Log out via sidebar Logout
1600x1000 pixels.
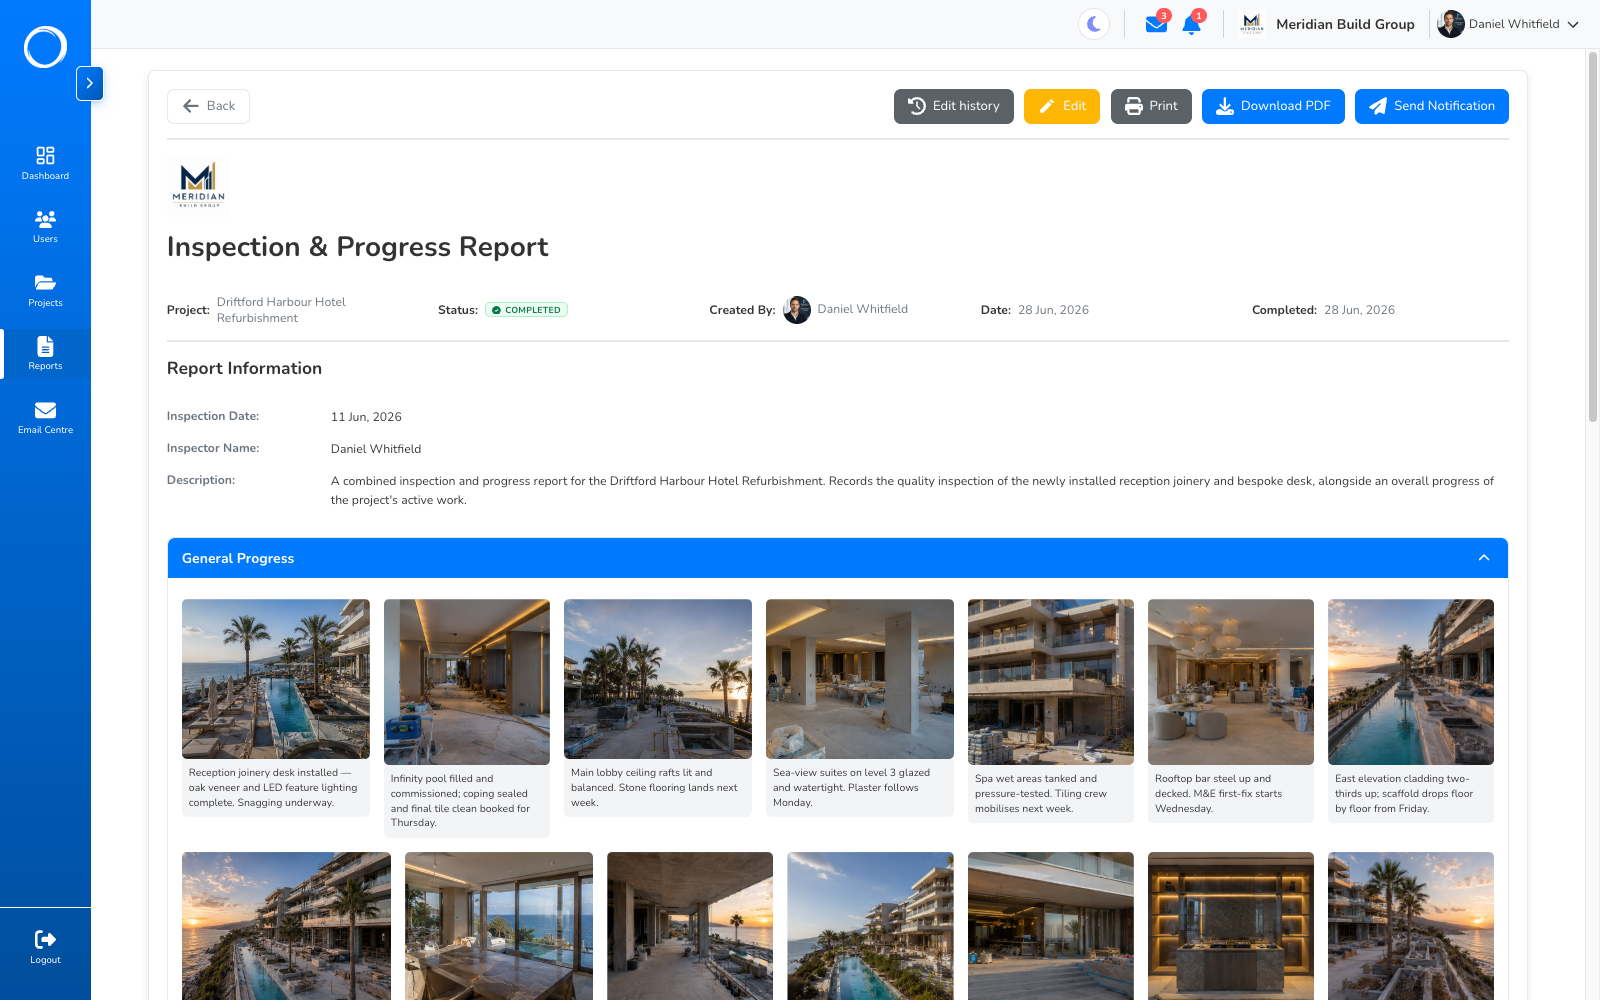coord(45,947)
